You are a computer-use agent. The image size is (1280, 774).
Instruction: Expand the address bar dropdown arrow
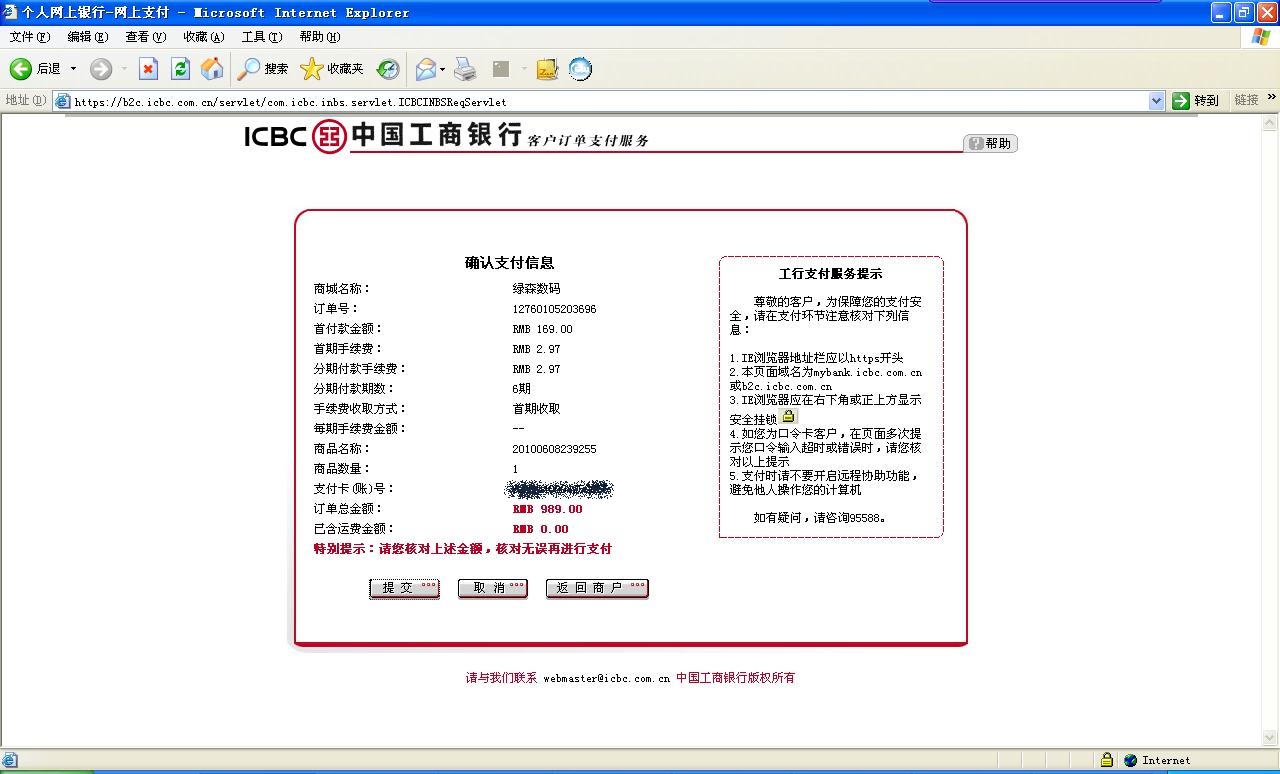pyautogui.click(x=1157, y=101)
